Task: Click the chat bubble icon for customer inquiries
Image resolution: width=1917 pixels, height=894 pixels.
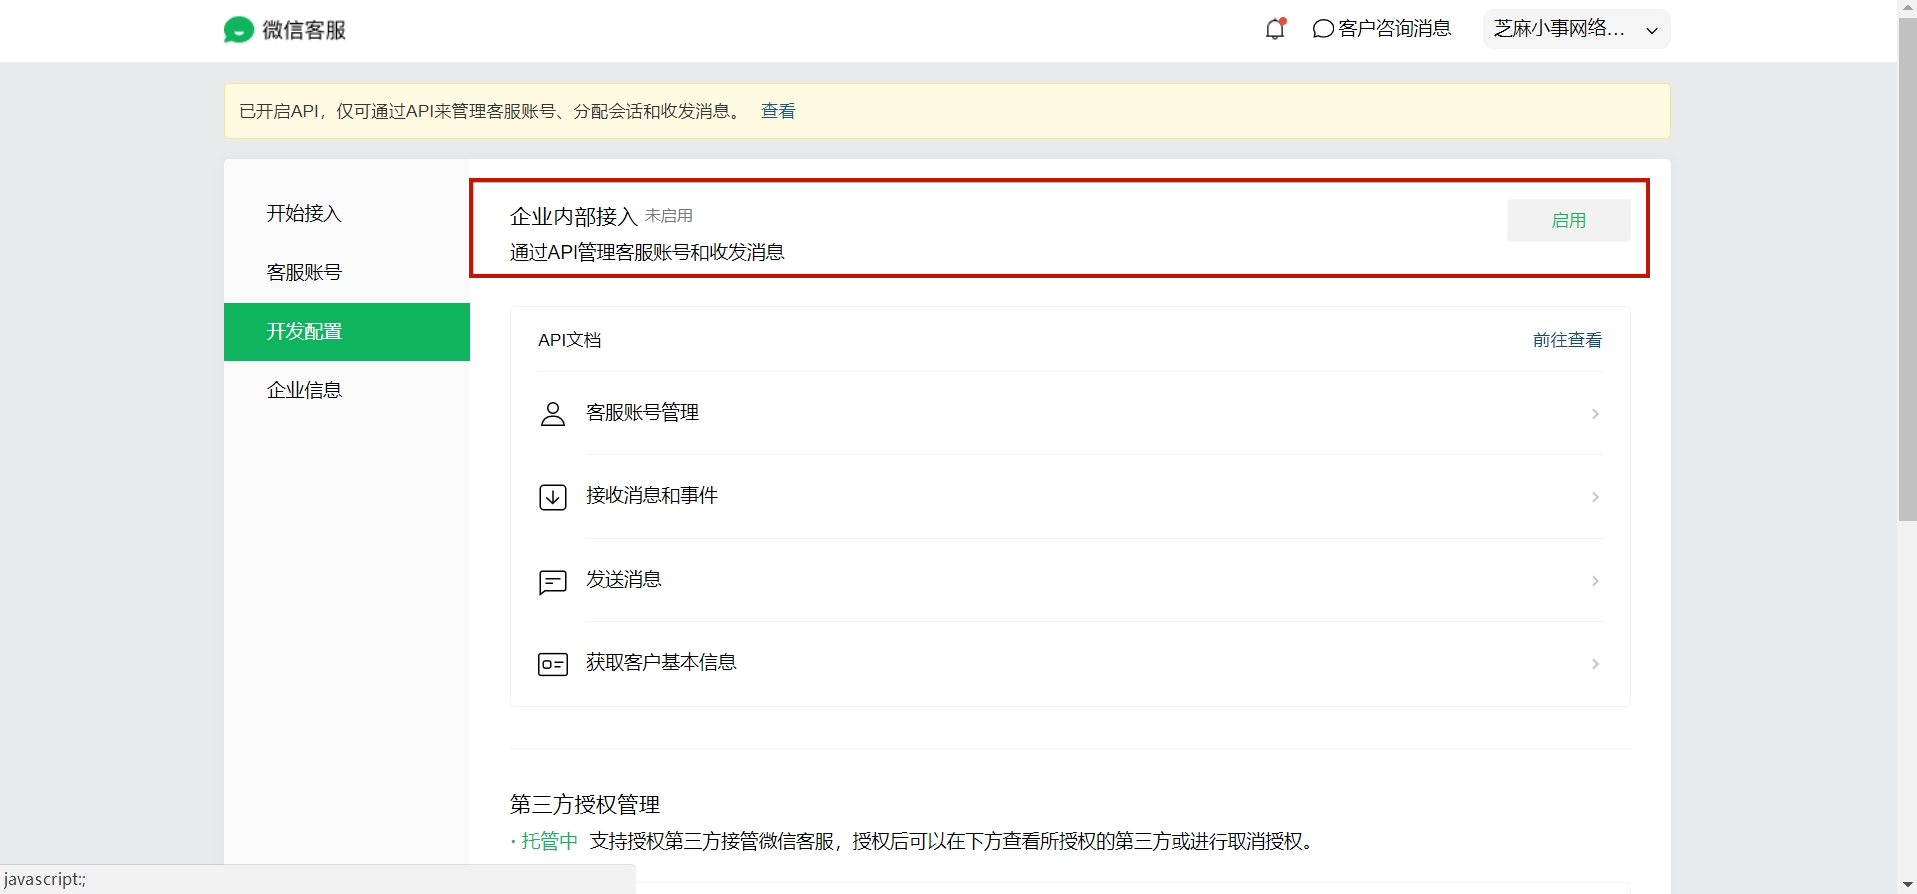Action: pyautogui.click(x=1323, y=29)
